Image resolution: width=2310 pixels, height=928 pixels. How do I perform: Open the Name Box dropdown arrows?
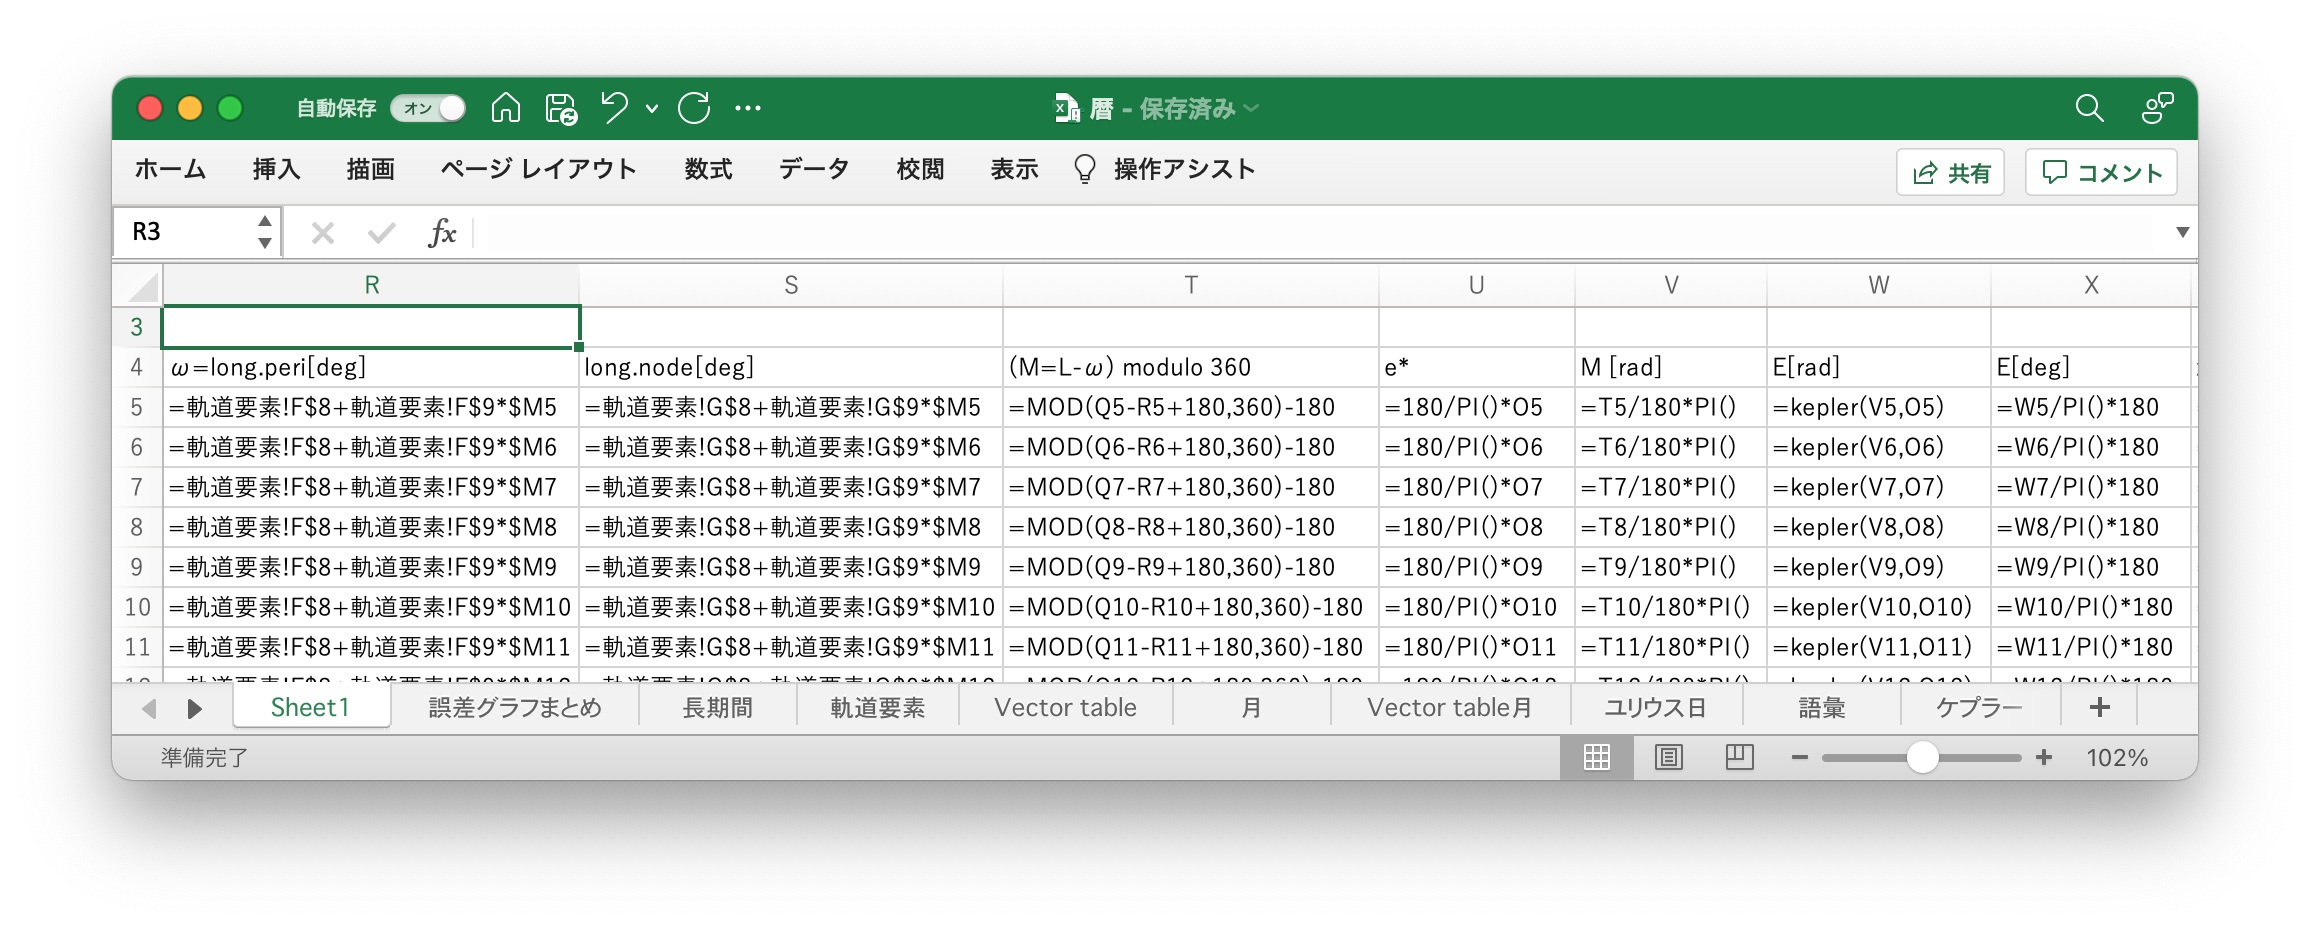point(265,232)
